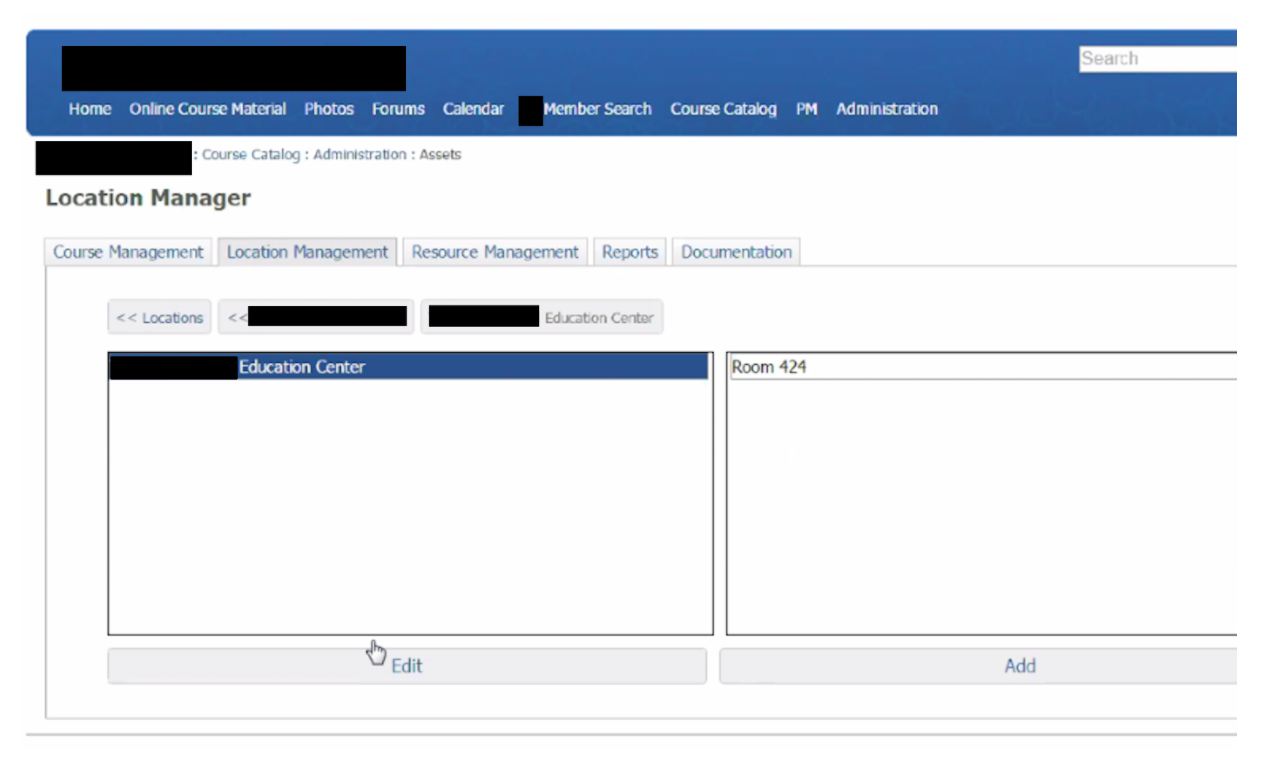Navigate to Home in the menu bar
Viewport: 1268px width, 770px height.
(89, 109)
